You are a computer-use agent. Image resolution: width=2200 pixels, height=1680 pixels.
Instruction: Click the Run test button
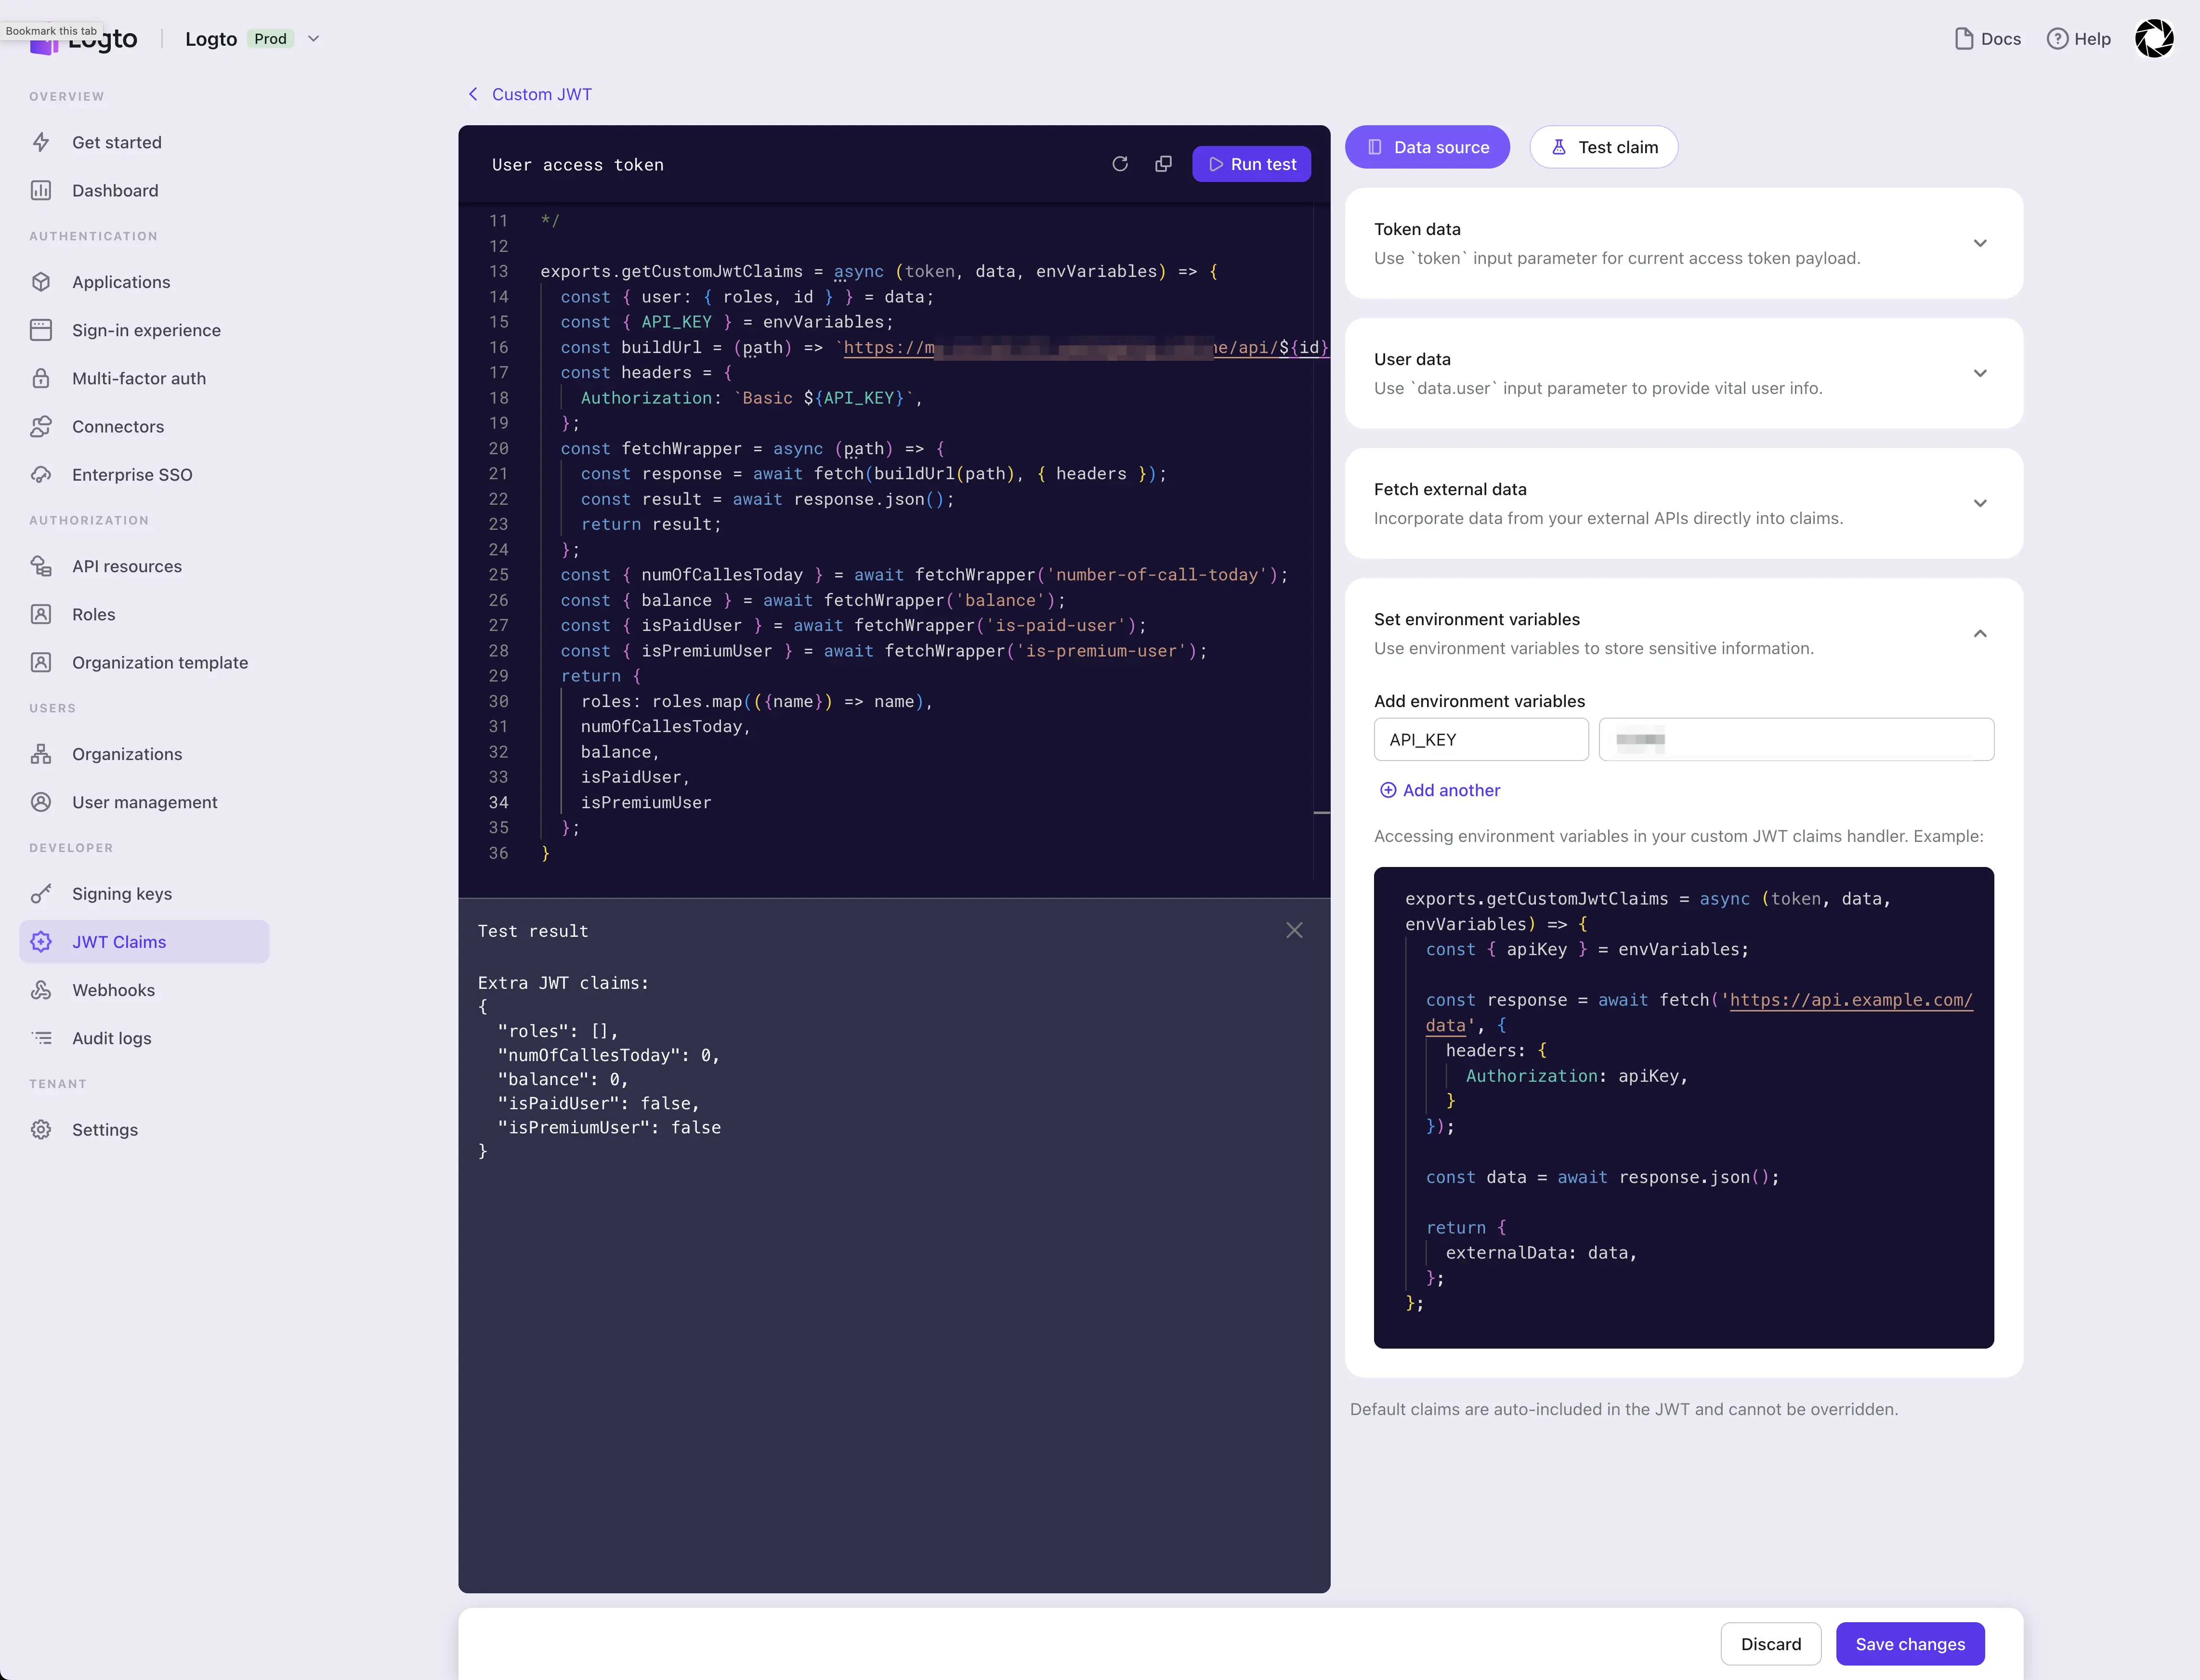pos(1251,163)
